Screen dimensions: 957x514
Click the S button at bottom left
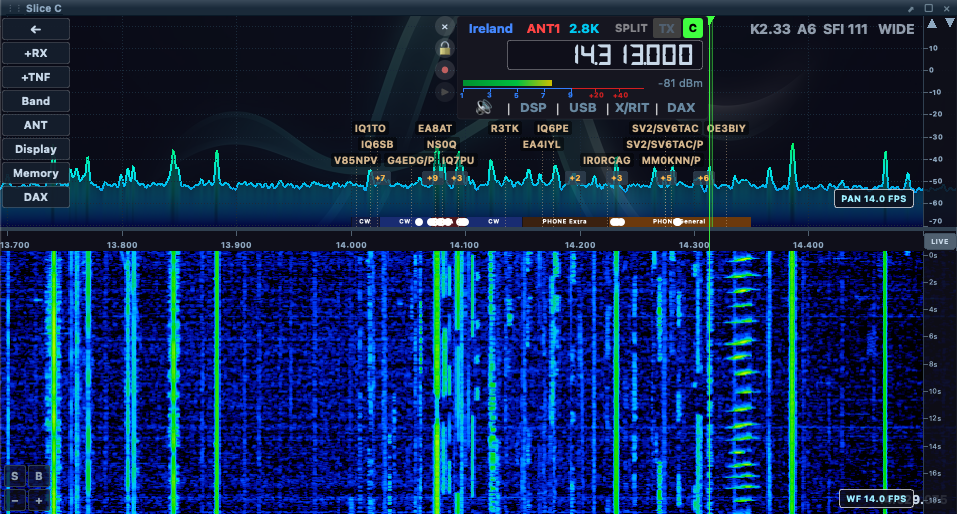pos(15,476)
